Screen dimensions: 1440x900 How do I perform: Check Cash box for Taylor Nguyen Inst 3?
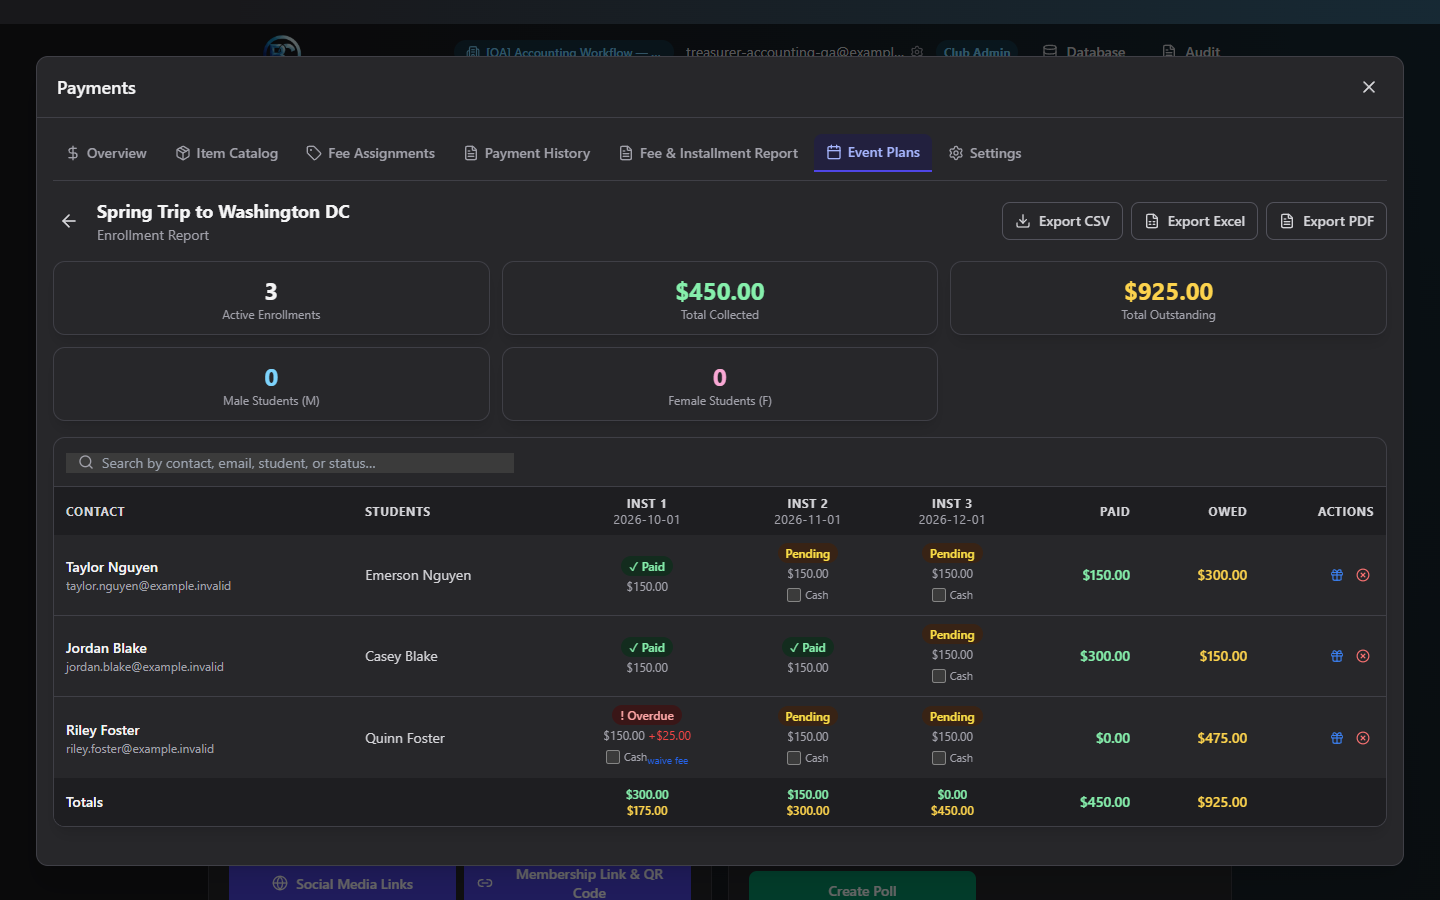939,595
